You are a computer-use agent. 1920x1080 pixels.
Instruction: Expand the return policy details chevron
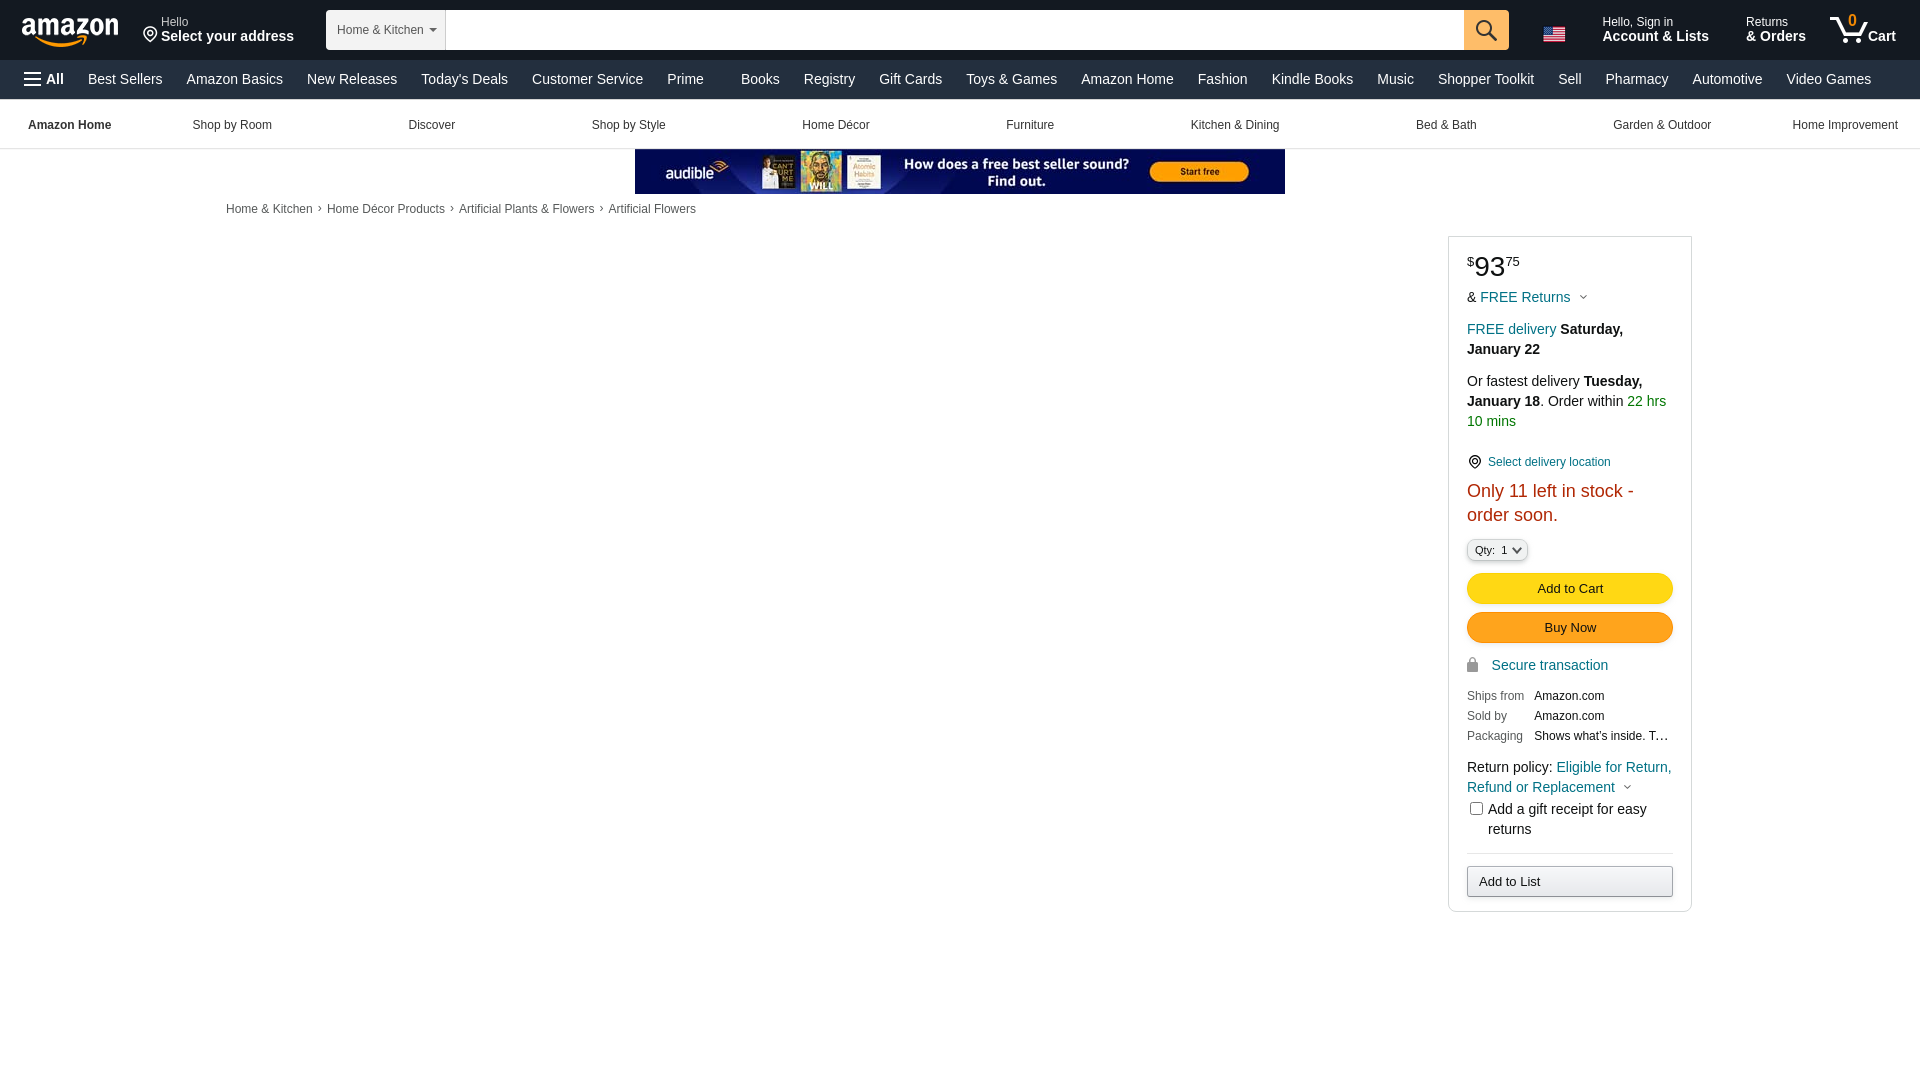click(x=1627, y=787)
